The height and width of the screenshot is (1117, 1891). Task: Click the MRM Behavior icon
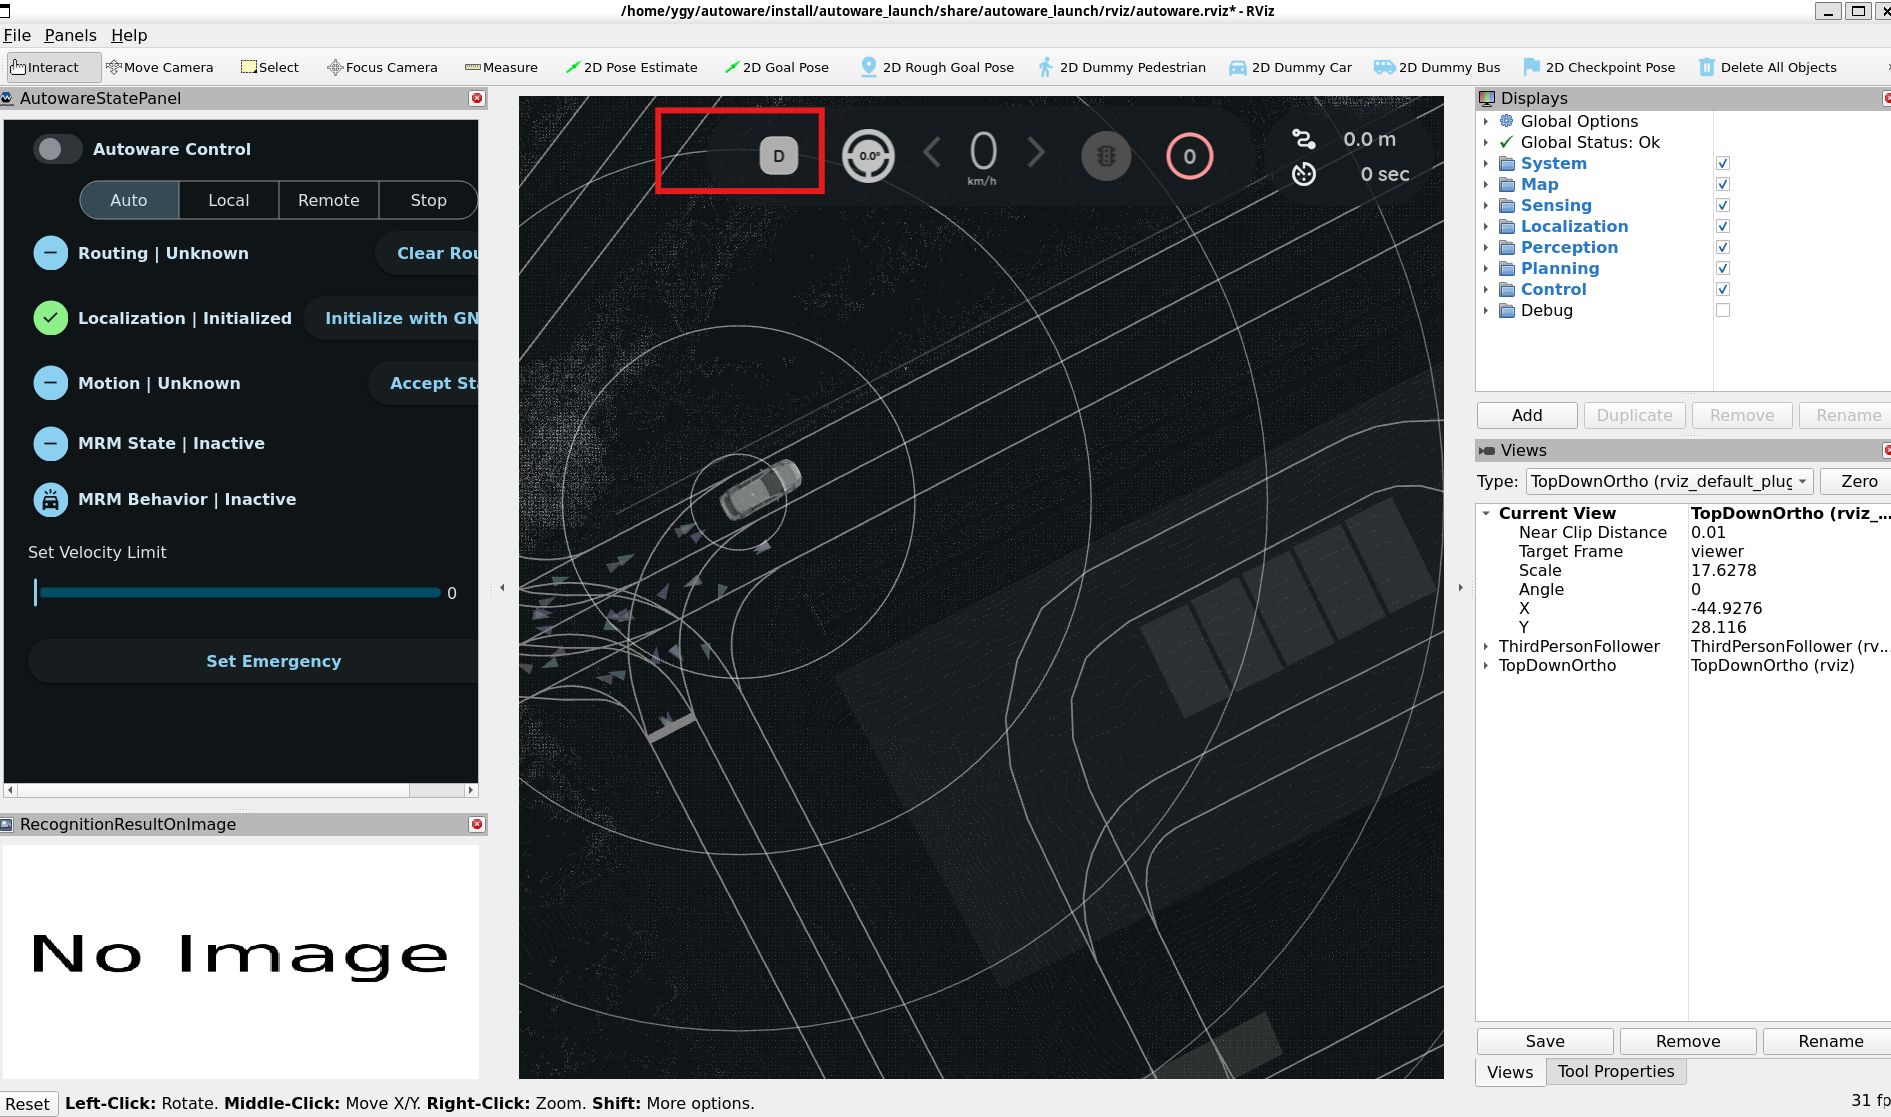(x=50, y=499)
